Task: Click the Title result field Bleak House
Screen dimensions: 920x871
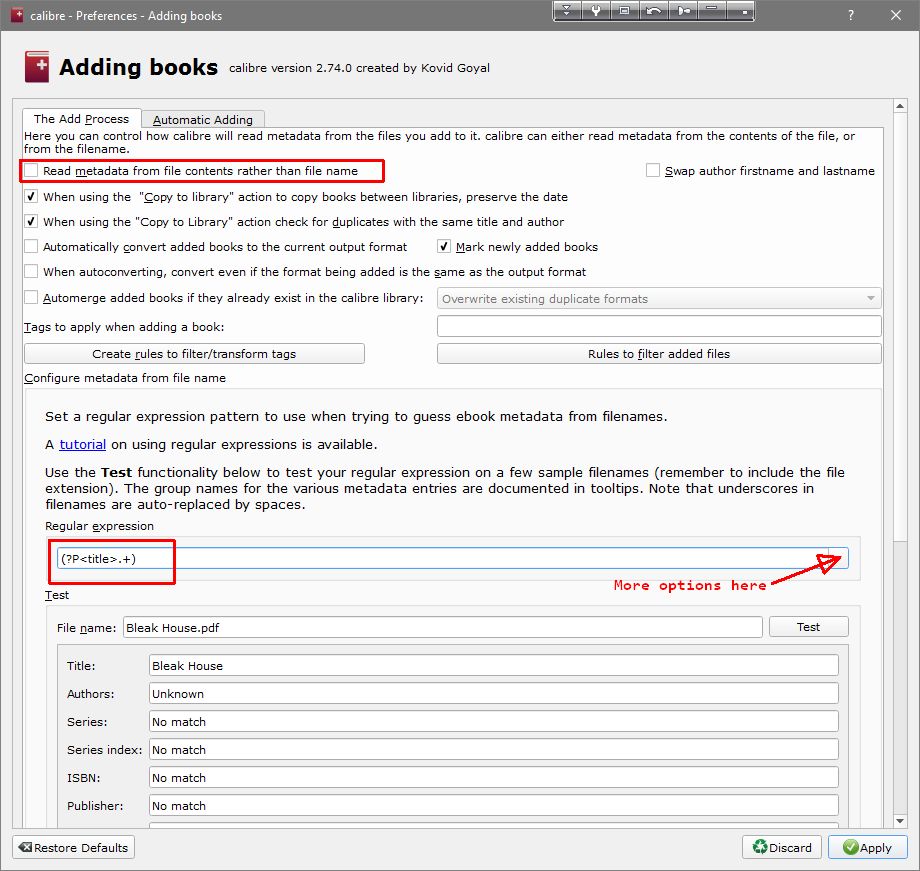Action: coord(493,666)
